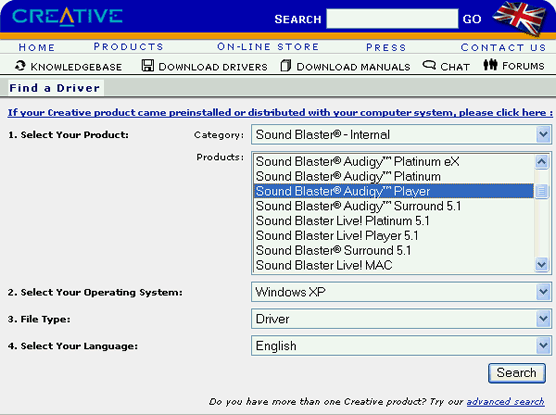The height and width of the screenshot is (415, 556).
Task: Click the Chat speech bubble icon
Action: pos(429,65)
